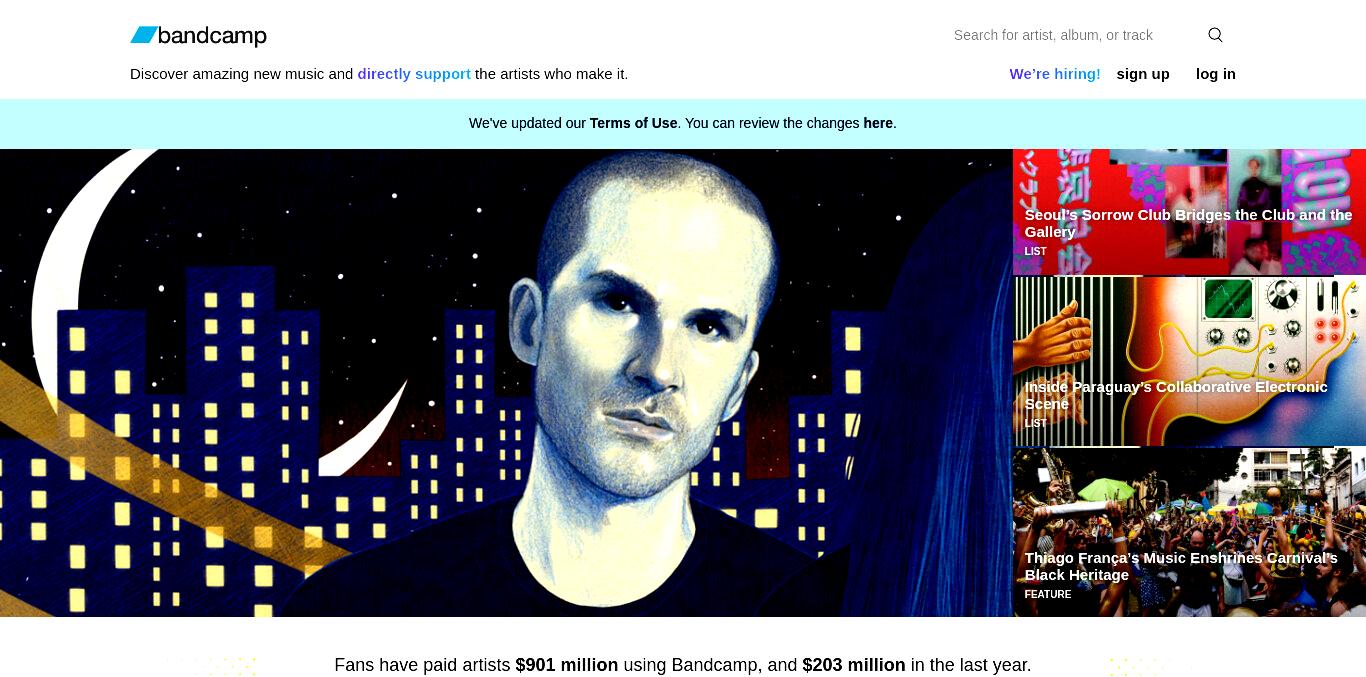Select "log in" in the header
The image size is (1366, 677).
[x=1216, y=74]
